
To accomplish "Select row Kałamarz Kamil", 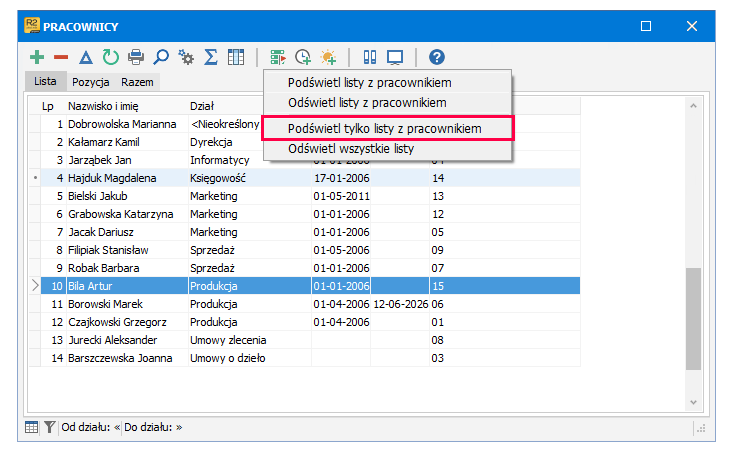I will [305, 142].
